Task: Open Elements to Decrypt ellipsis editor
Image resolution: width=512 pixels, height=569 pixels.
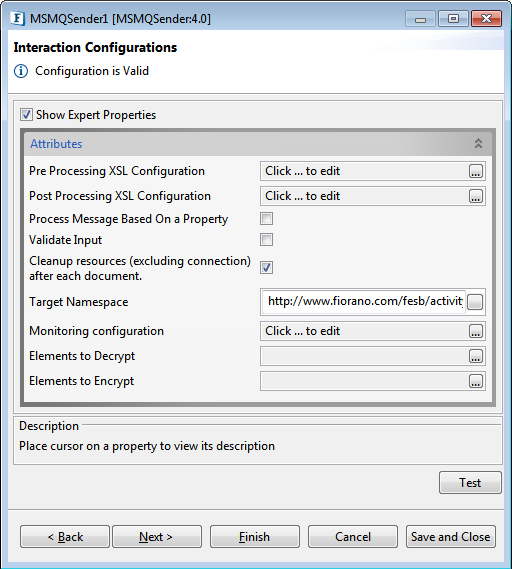Action: coord(476,356)
